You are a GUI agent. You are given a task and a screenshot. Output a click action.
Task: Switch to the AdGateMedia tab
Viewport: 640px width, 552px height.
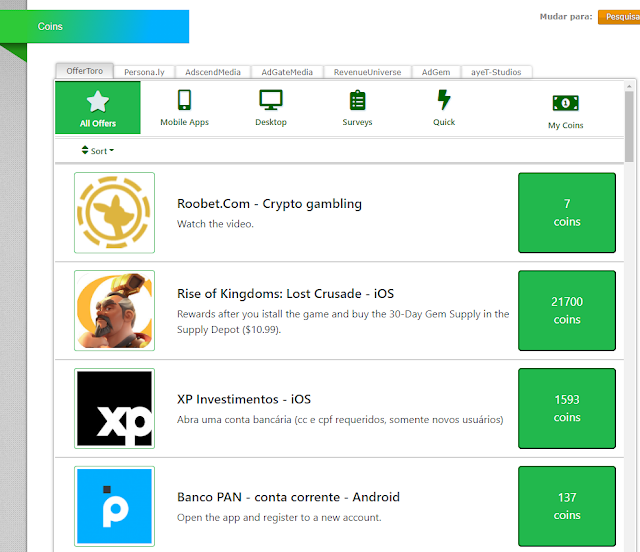[x=287, y=72]
